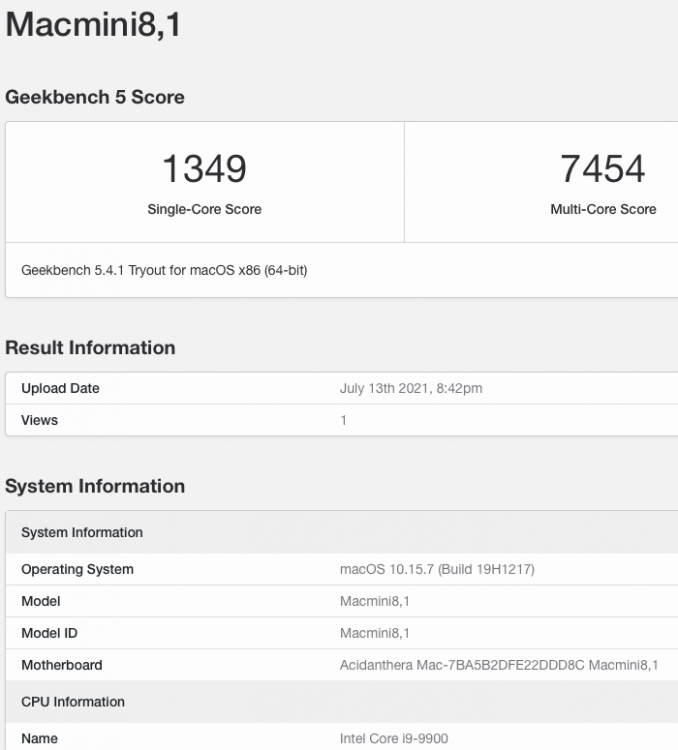
Task: Click the Multi-Core Score label
Action: coord(603,209)
